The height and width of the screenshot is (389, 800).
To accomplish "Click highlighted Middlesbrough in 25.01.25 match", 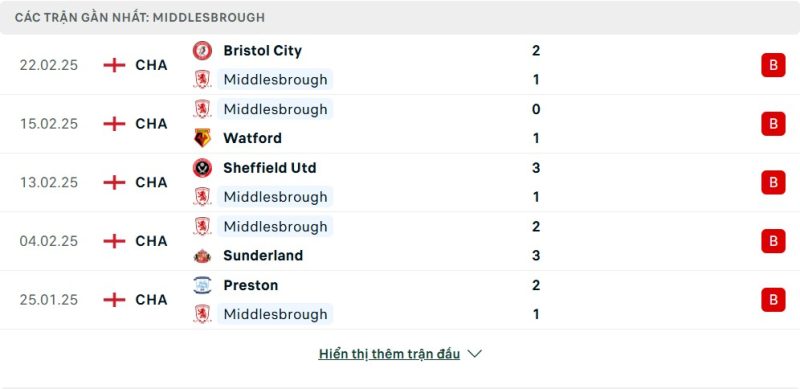I will (276, 314).
